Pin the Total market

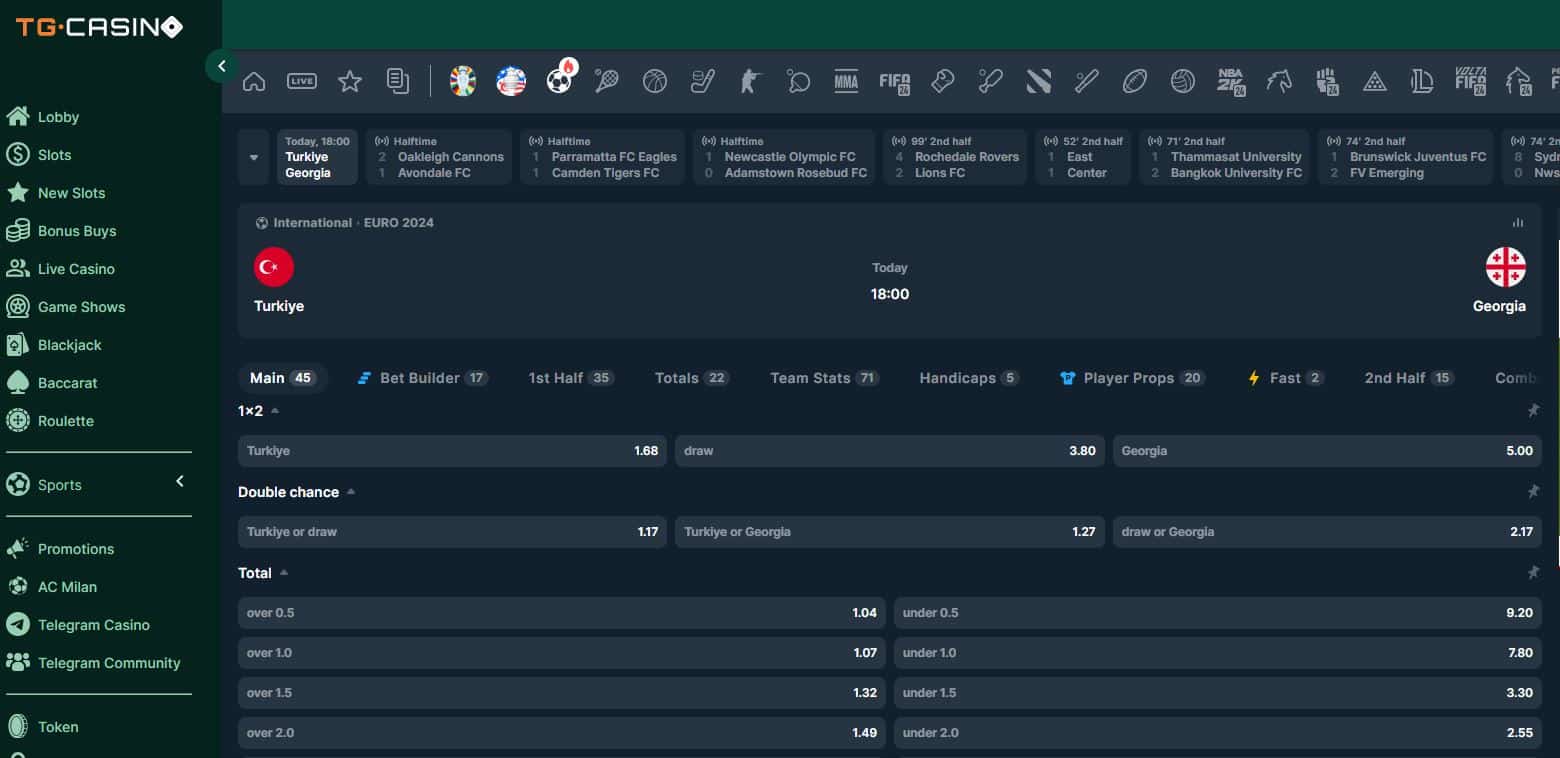click(1533, 572)
